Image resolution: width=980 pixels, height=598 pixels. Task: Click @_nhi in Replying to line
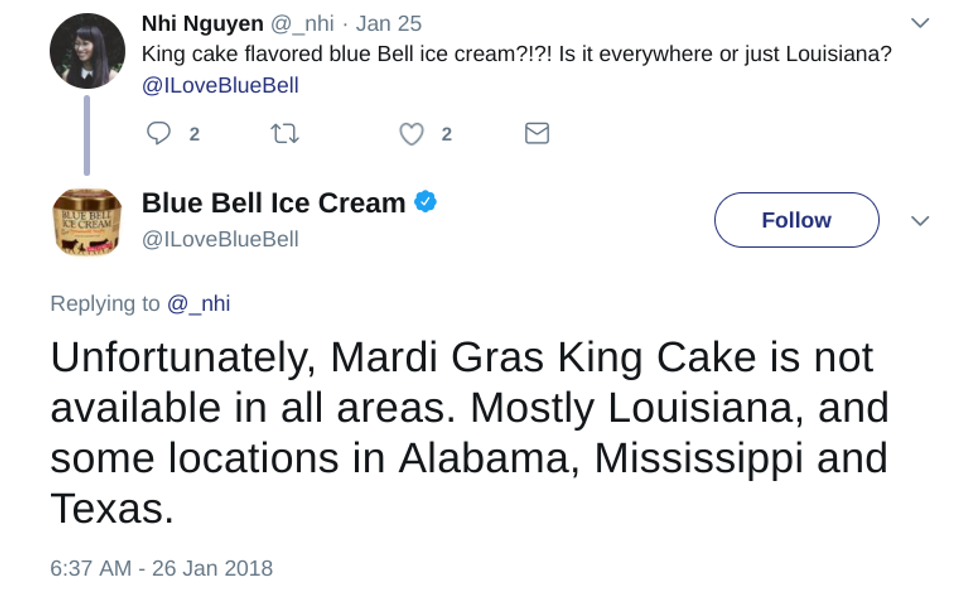pos(198,303)
